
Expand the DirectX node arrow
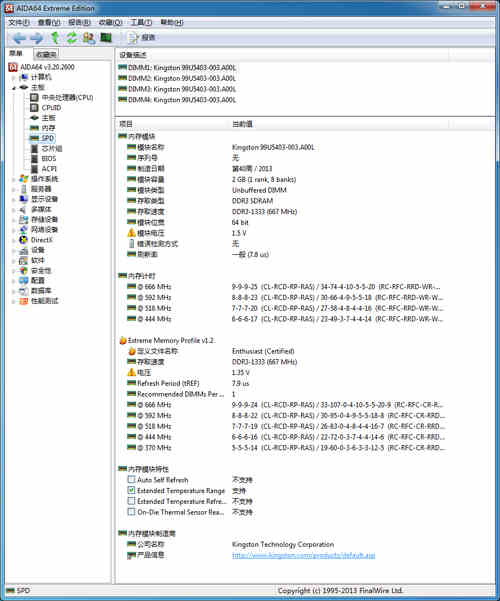click(14, 240)
